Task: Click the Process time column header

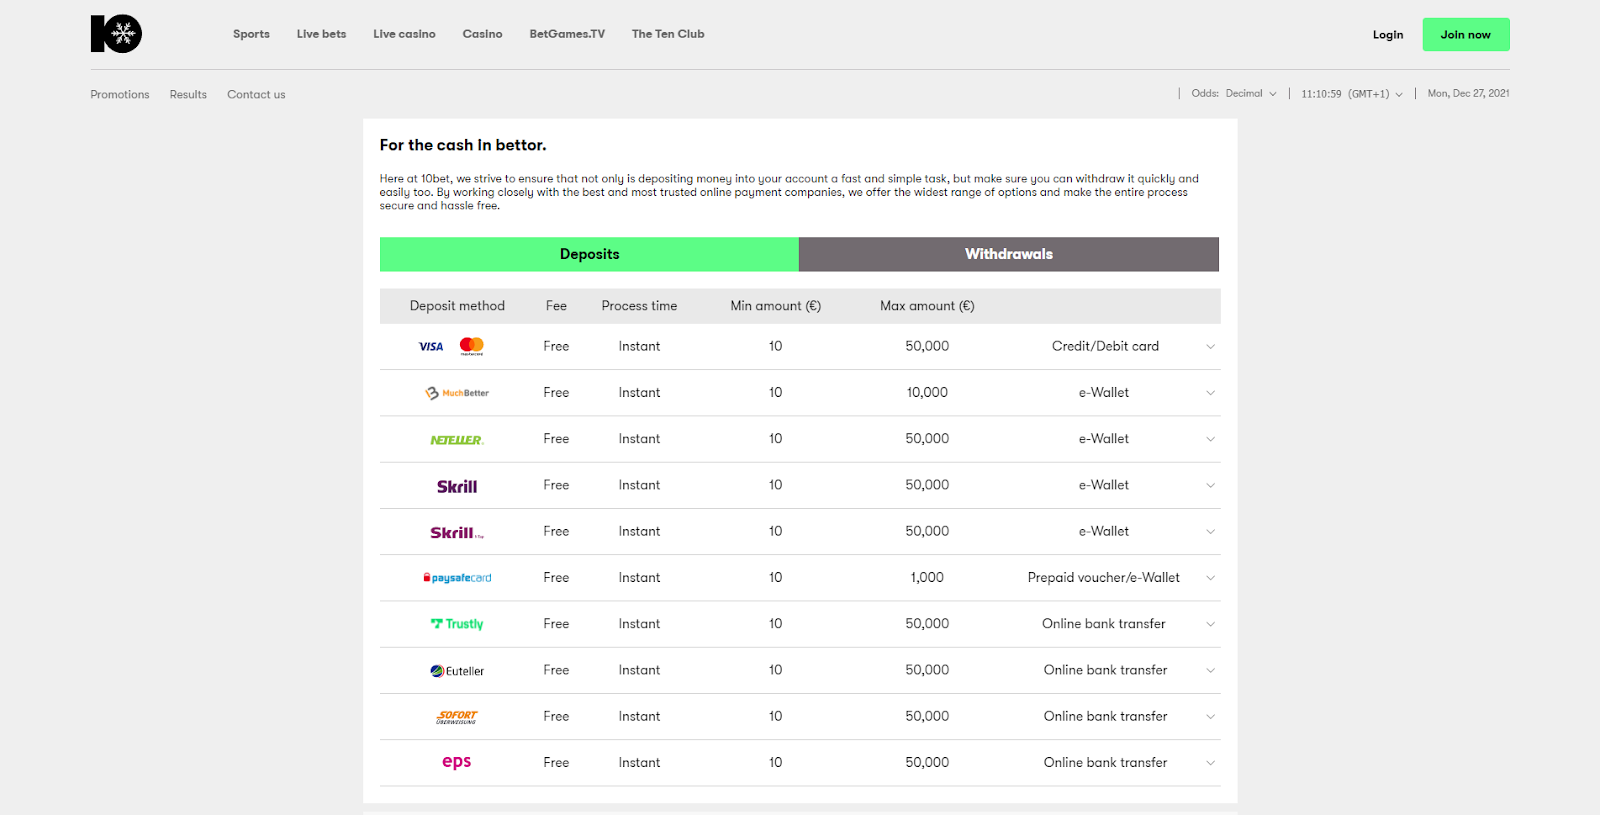Action: (x=639, y=306)
